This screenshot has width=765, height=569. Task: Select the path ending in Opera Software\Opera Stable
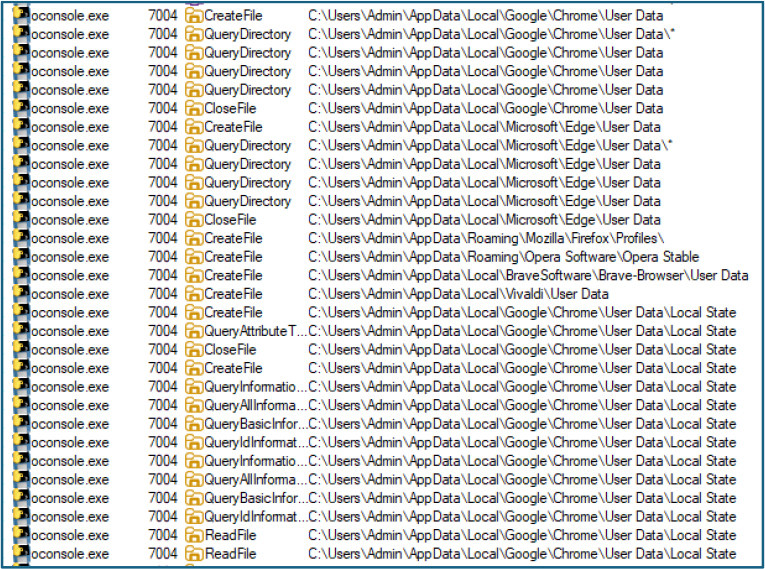(x=503, y=257)
